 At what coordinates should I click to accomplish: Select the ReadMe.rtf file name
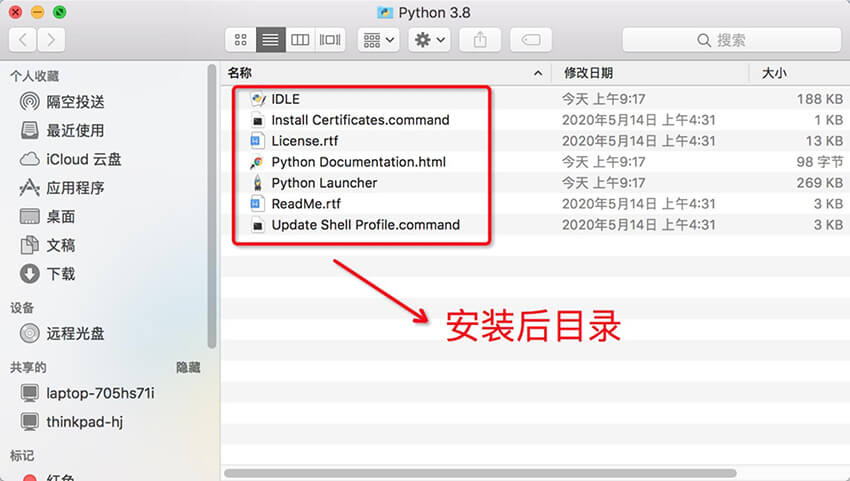306,204
